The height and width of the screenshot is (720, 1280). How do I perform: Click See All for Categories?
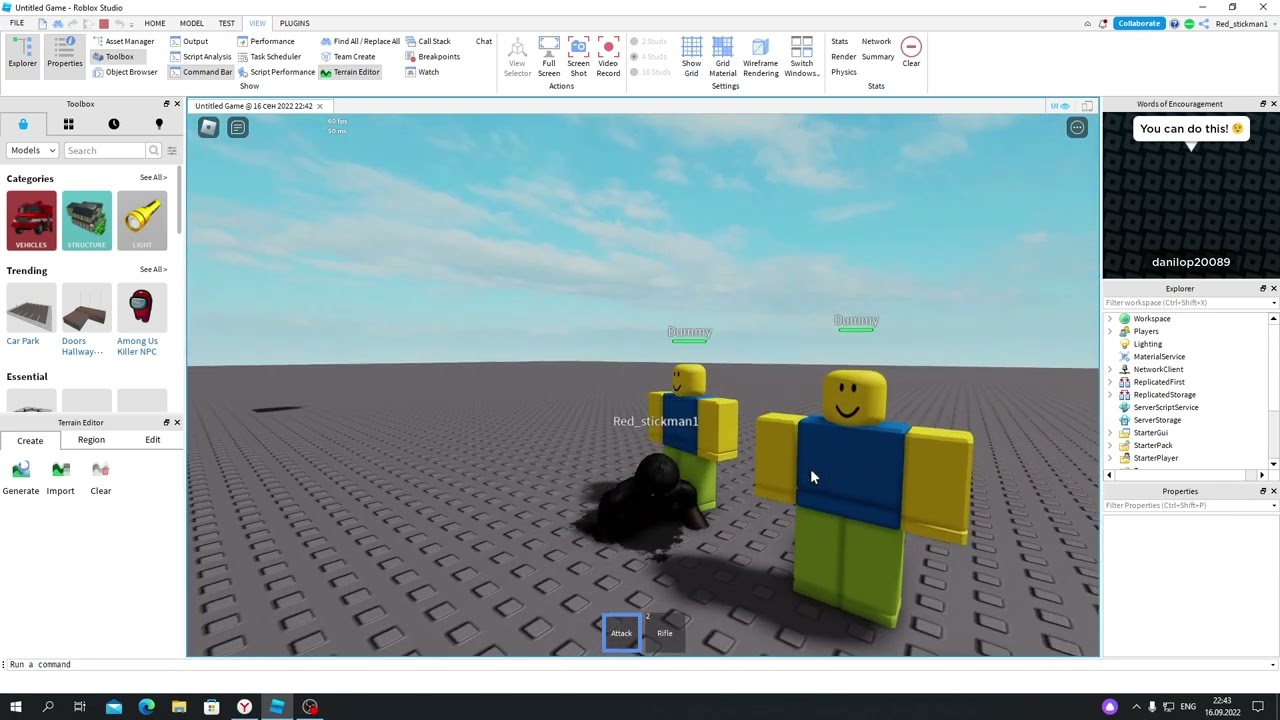153,178
